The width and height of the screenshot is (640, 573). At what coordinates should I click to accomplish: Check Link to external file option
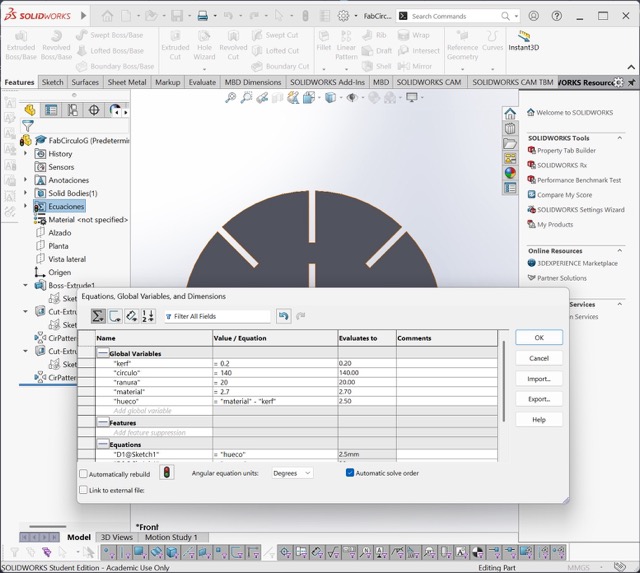[83, 490]
